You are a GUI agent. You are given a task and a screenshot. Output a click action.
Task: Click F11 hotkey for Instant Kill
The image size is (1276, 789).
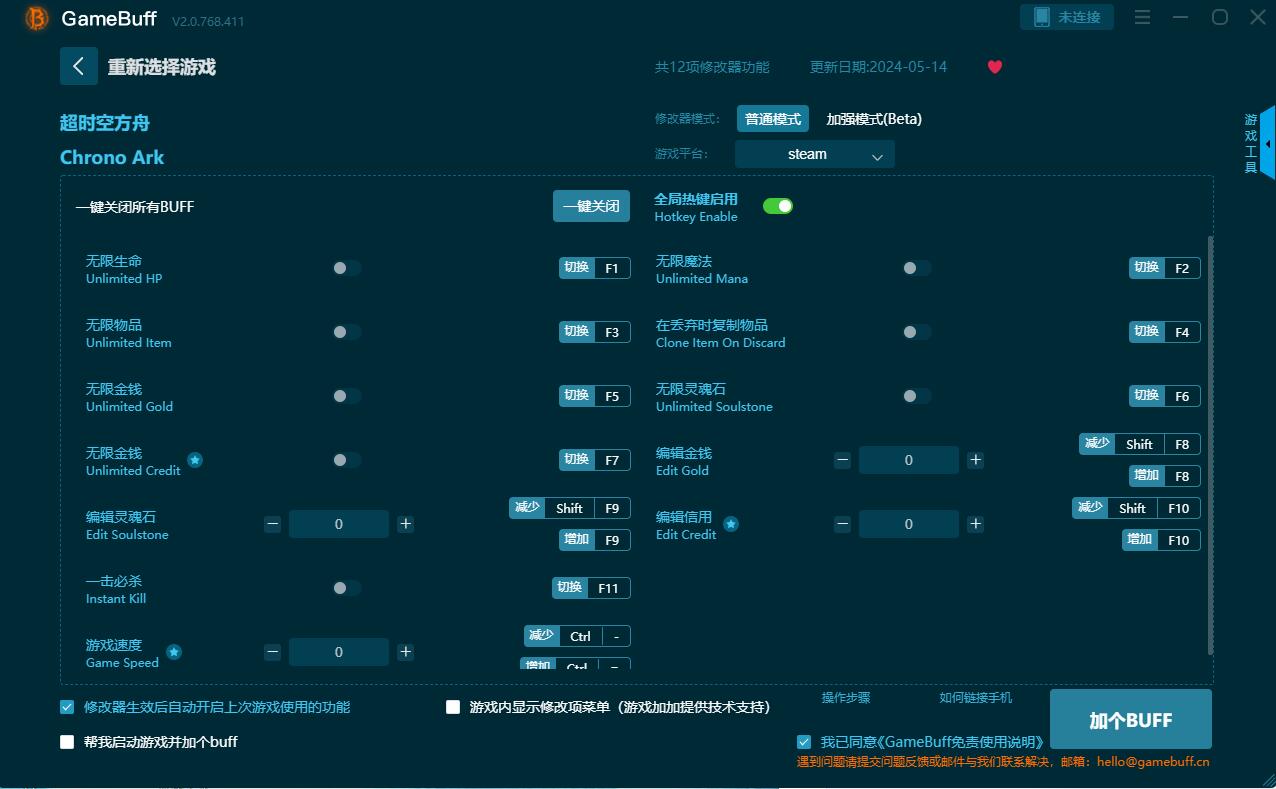tap(591, 588)
